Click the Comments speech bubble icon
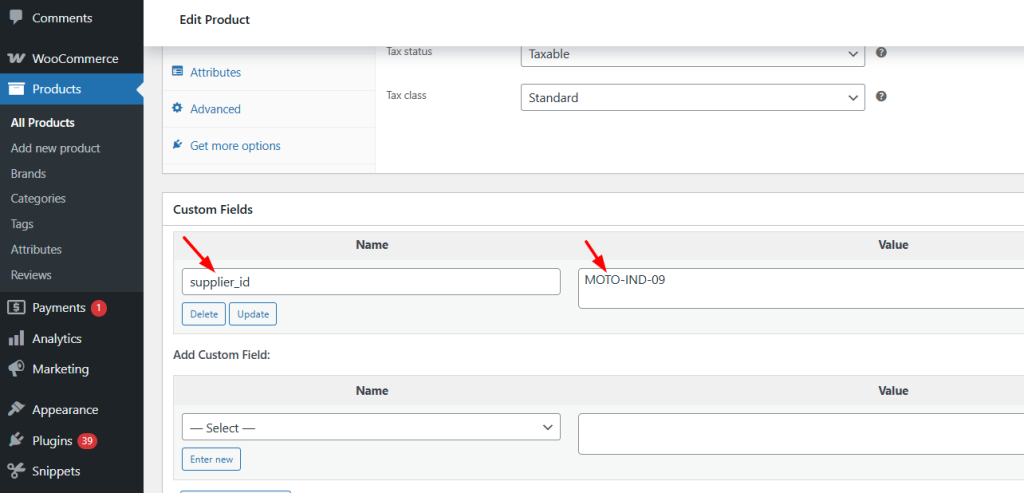 pyautogui.click(x=16, y=18)
